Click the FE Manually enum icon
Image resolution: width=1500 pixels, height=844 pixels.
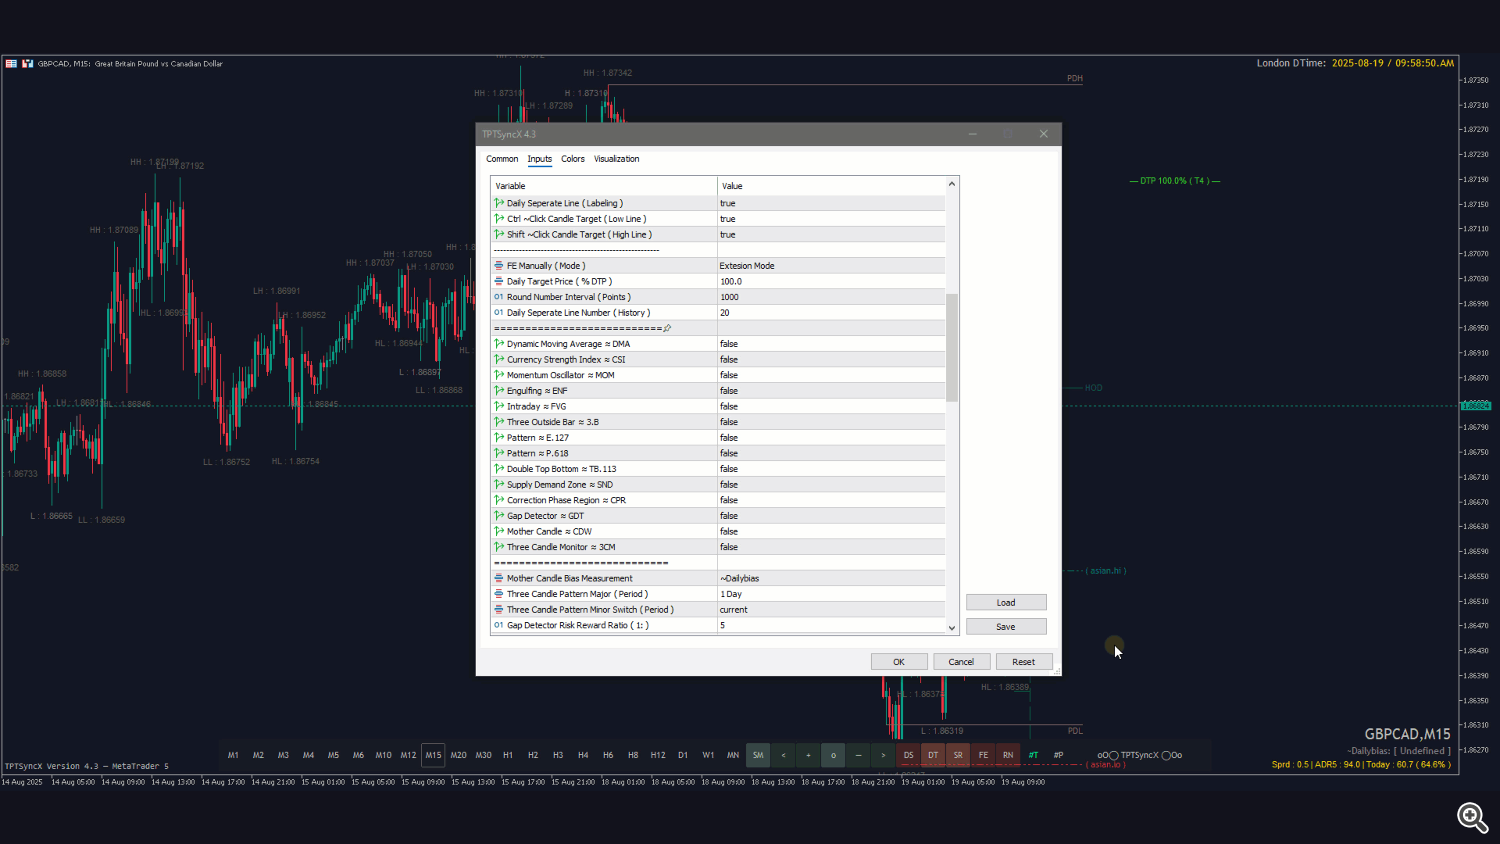pyautogui.click(x=499, y=266)
